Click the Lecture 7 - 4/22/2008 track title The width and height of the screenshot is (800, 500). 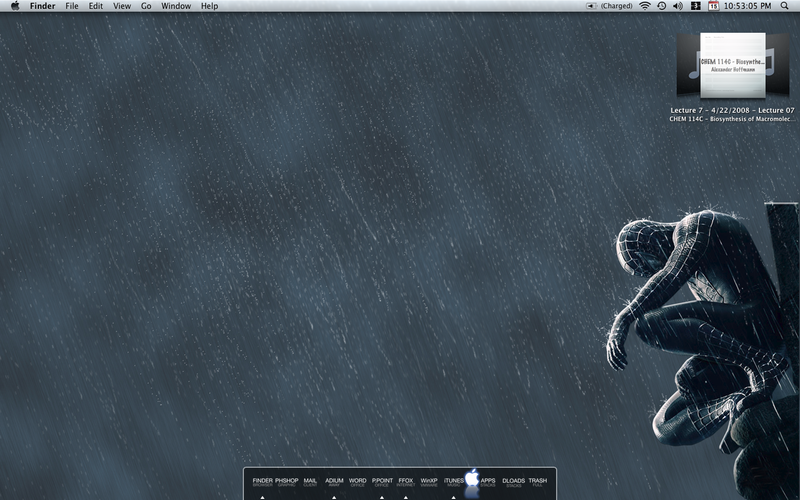coord(732,110)
